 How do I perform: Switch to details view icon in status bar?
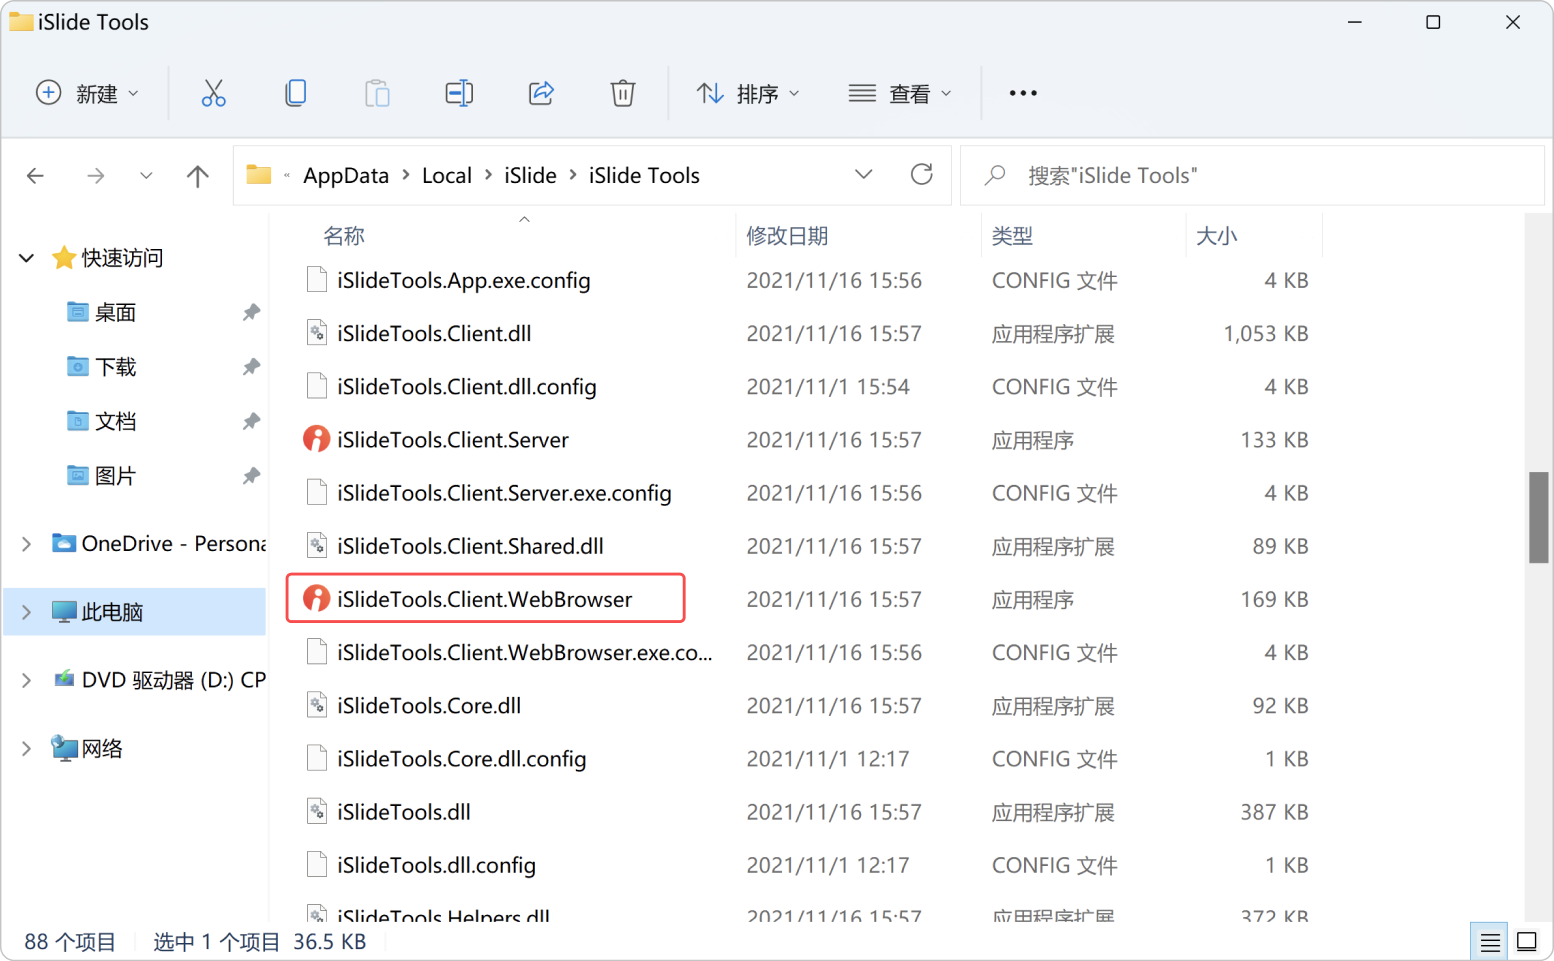(1490, 942)
